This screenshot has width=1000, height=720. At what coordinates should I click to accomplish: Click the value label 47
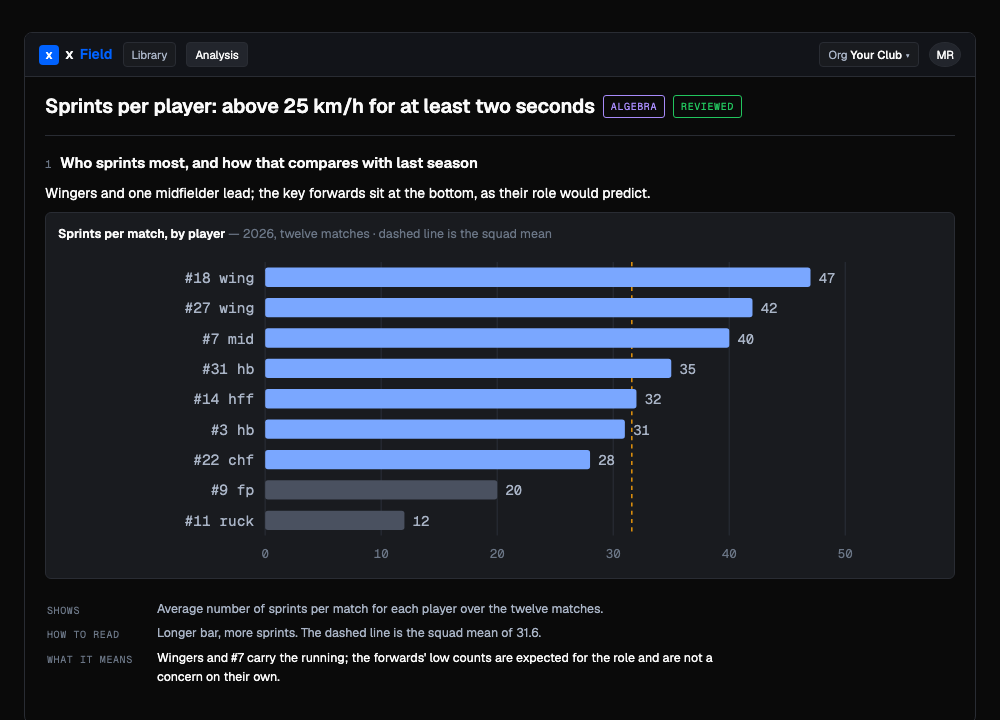click(x=827, y=278)
